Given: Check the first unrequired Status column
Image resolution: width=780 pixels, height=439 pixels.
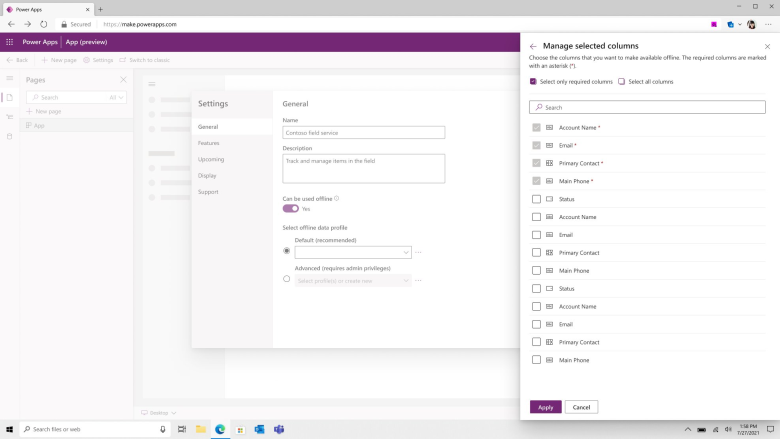Looking at the screenshot, I should pos(536,199).
